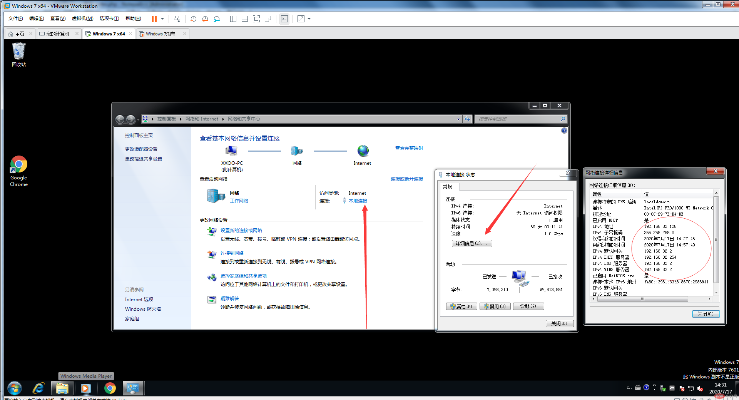This screenshot has height=400, width=739.
Task: Click the 工作网络 network type link
Action: pos(239,201)
